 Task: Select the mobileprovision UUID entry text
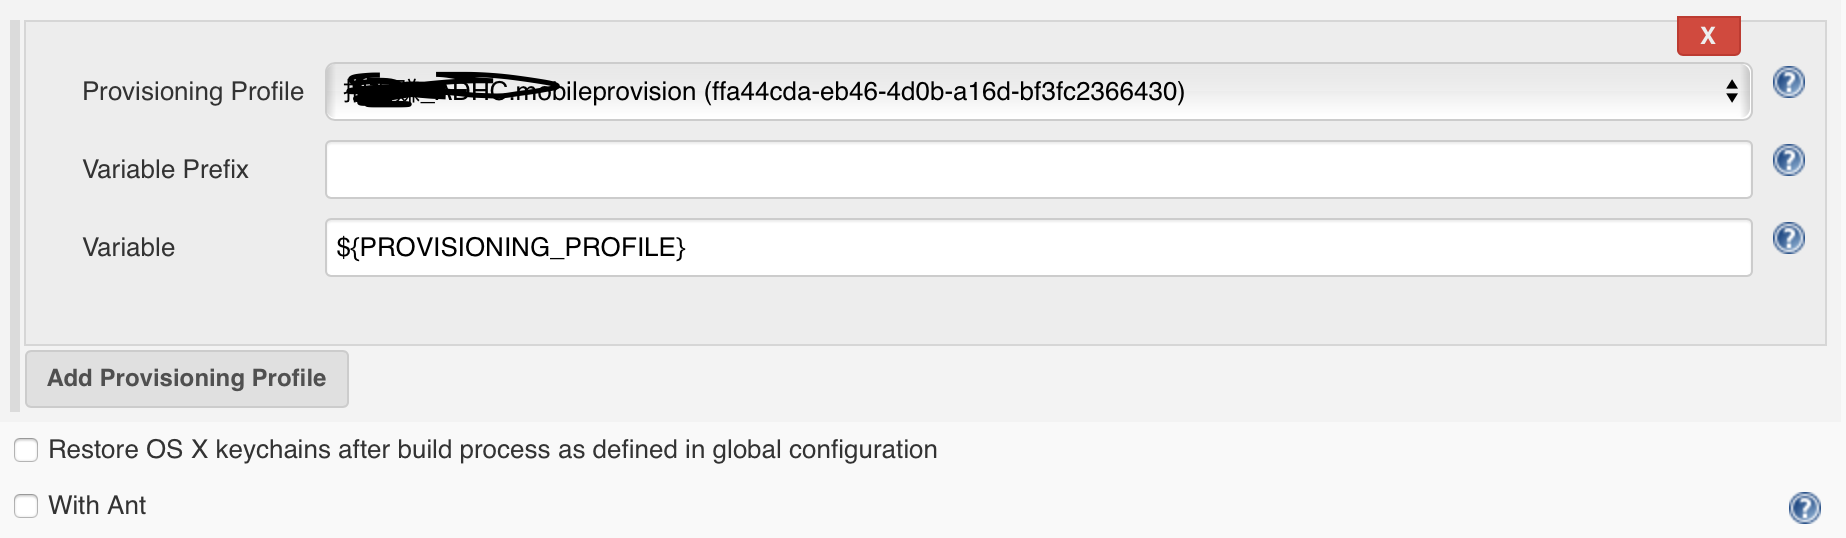coord(944,92)
